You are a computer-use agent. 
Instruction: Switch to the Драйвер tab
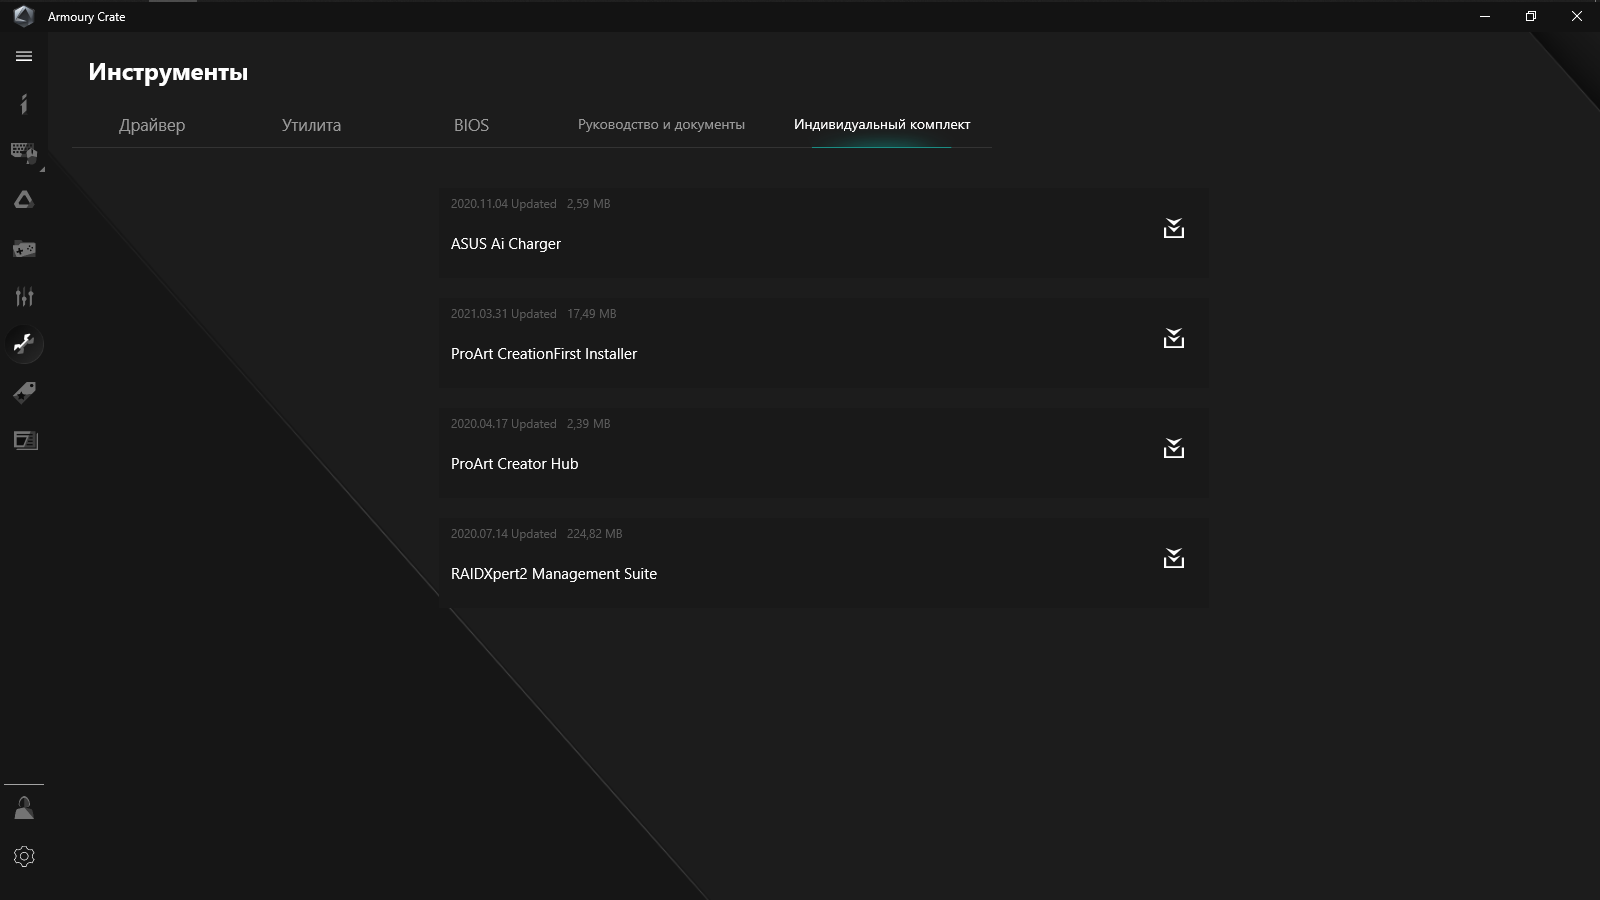pyautogui.click(x=152, y=125)
